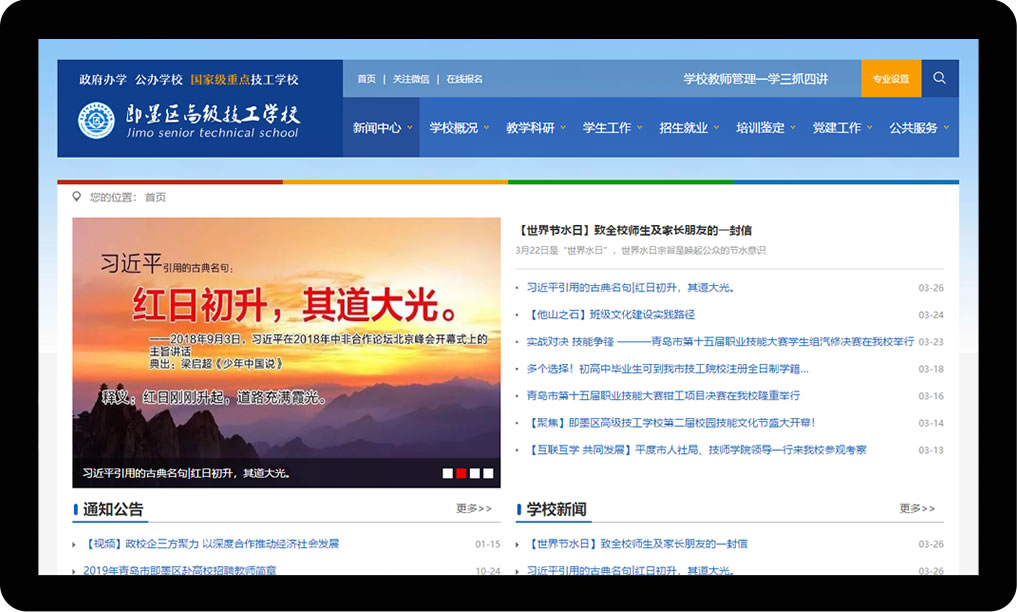Open headline 【世界节水日】致全校师生及家长朋友的一封信
This screenshot has width=1017, height=612.
[x=635, y=230]
